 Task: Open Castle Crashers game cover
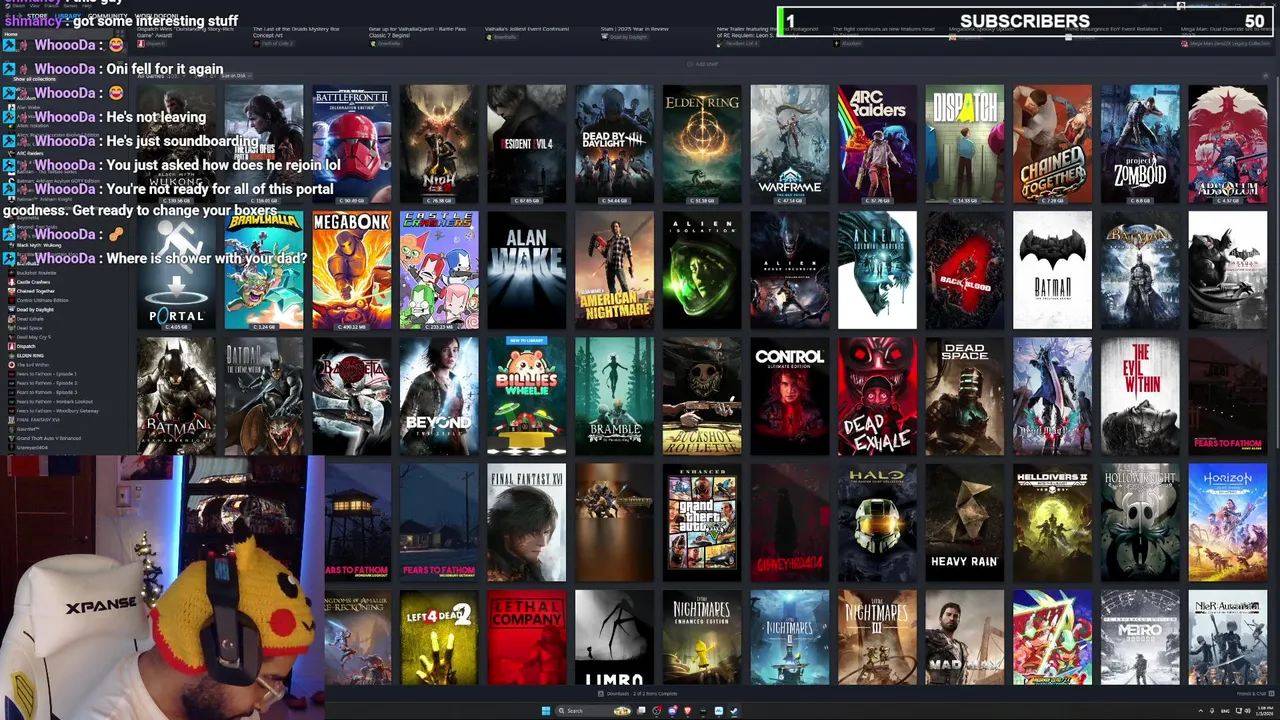click(439, 270)
